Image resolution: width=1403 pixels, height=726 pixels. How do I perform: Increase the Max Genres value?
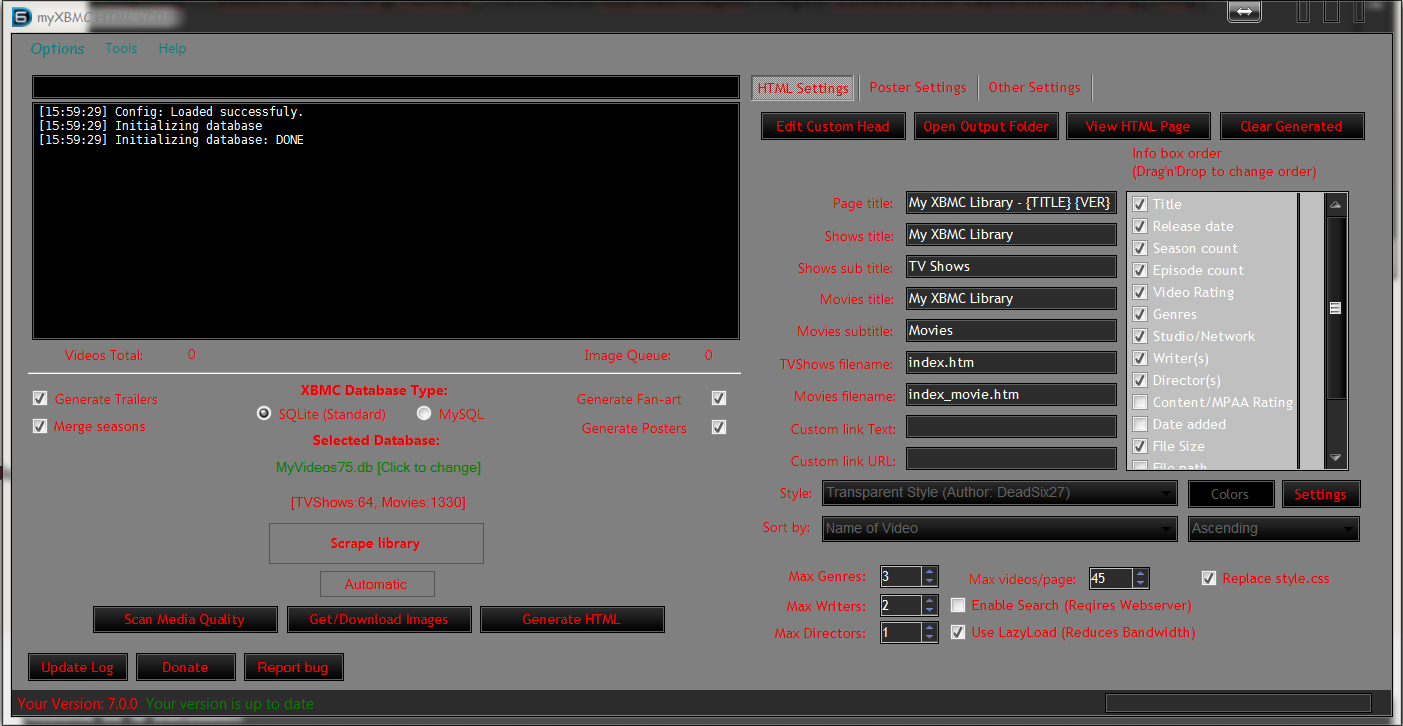(x=930, y=572)
